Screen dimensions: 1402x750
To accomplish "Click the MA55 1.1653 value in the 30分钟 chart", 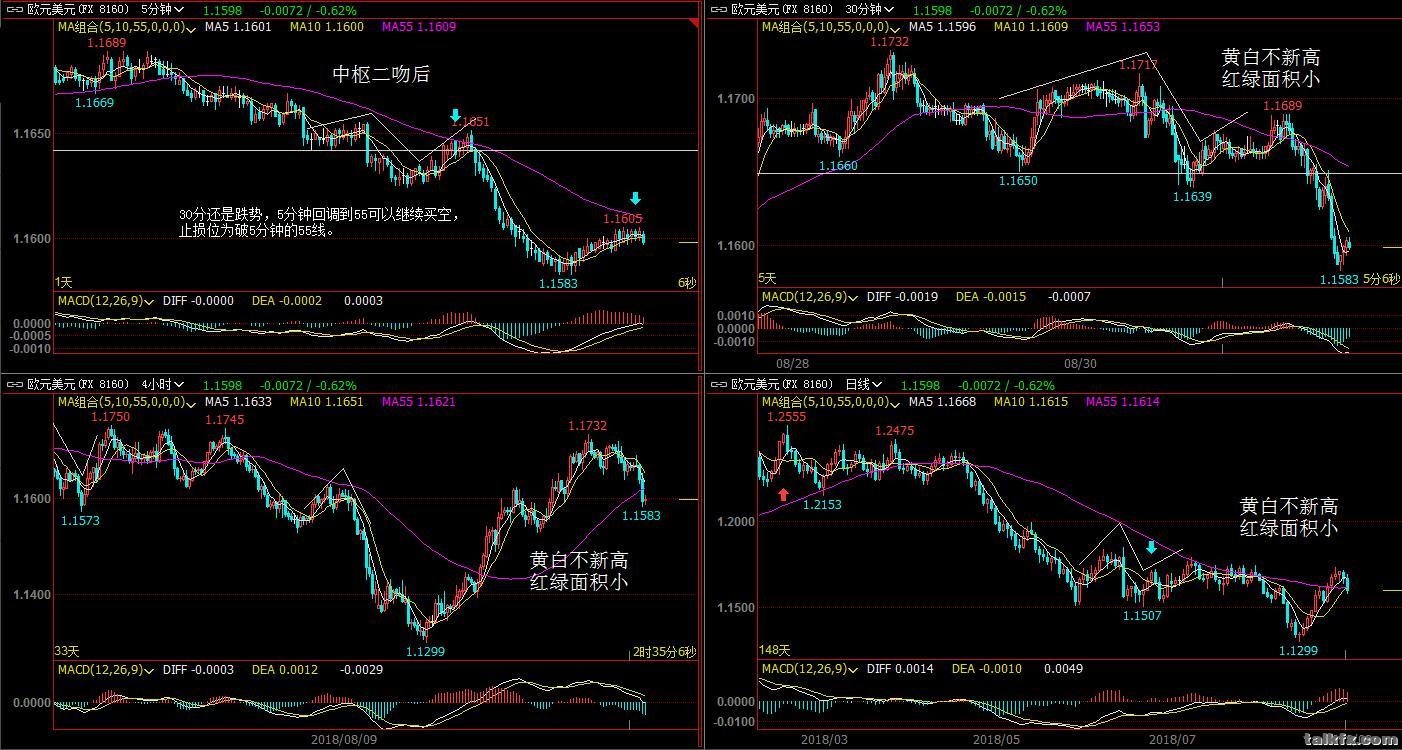I will 1123,28.
